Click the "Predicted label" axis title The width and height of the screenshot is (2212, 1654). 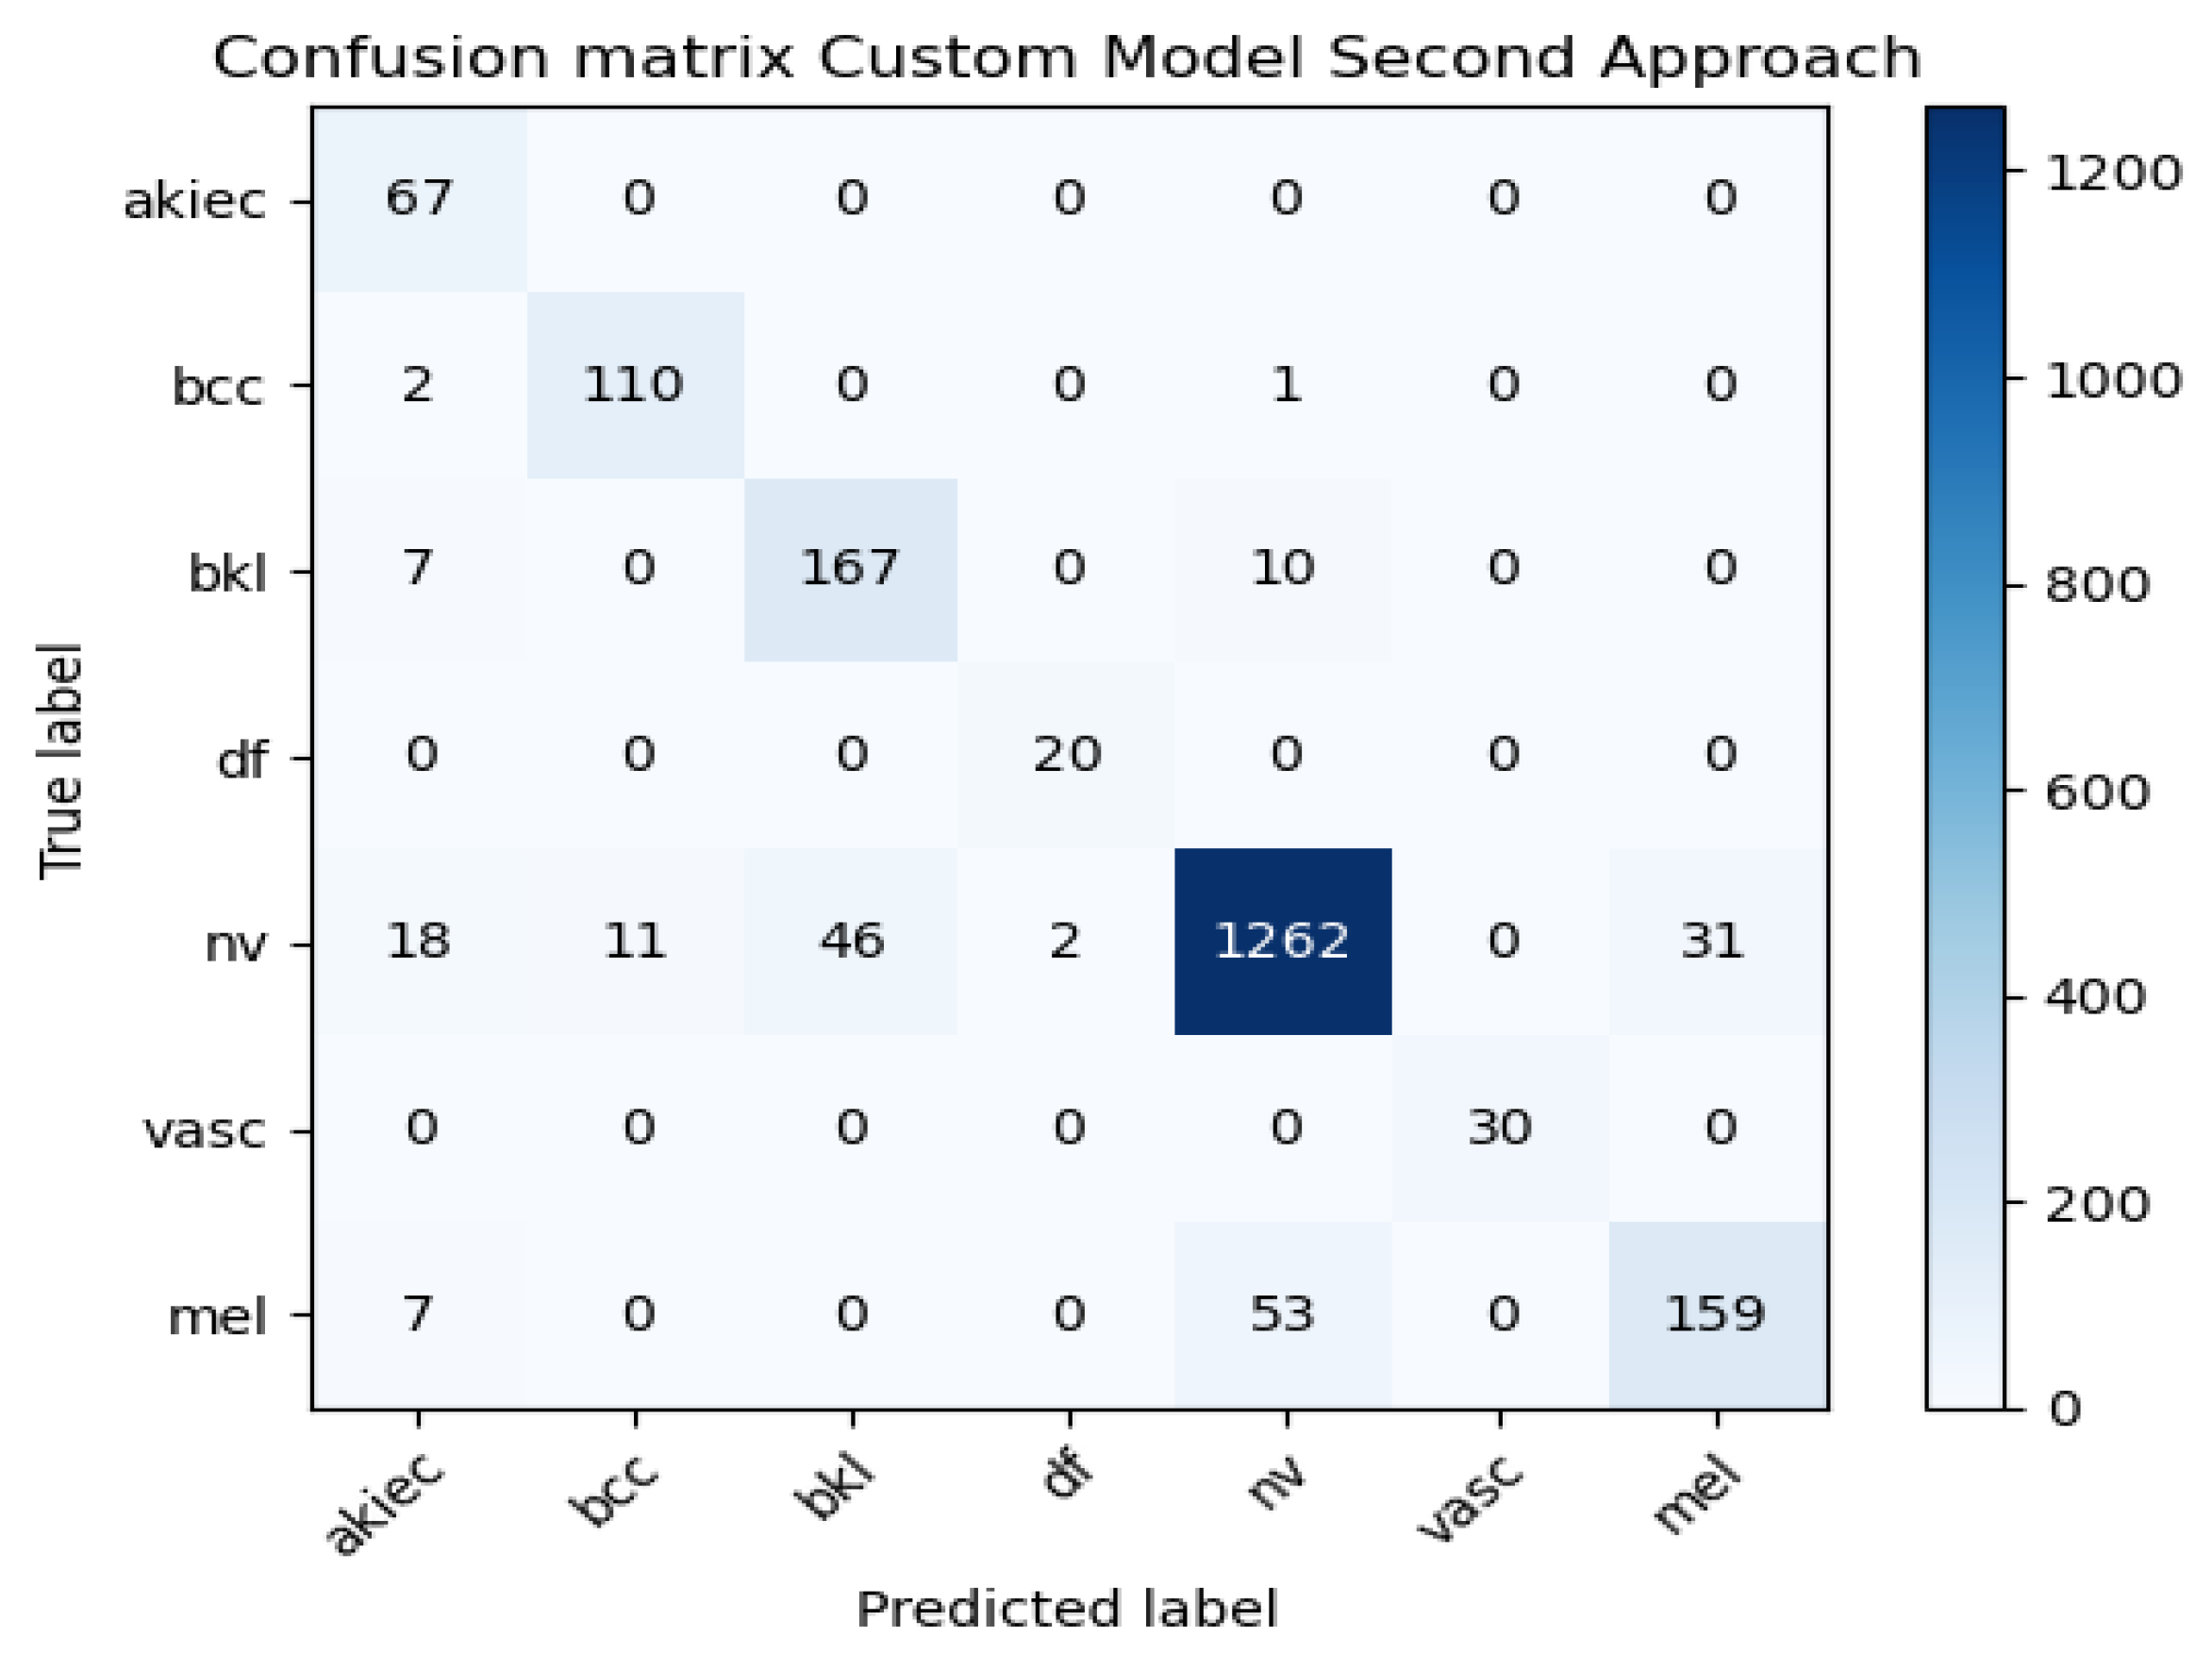pos(1066,1609)
